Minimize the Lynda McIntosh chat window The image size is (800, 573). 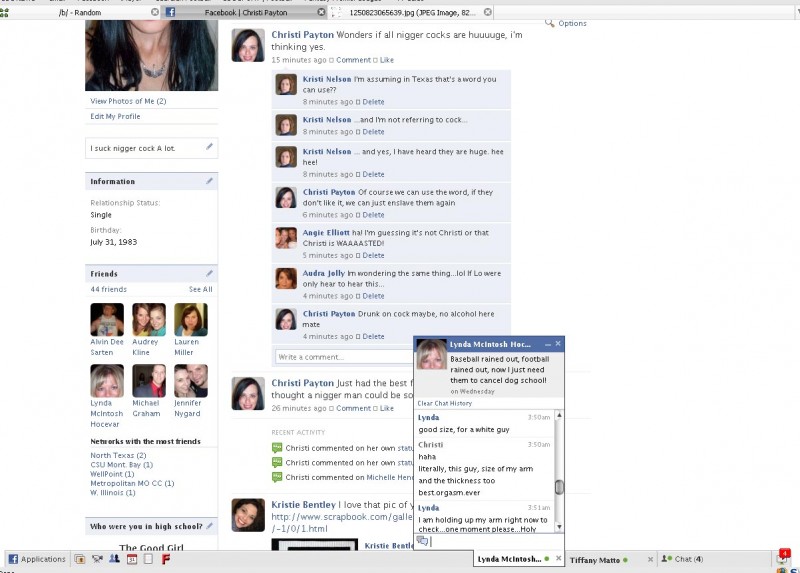[547, 344]
